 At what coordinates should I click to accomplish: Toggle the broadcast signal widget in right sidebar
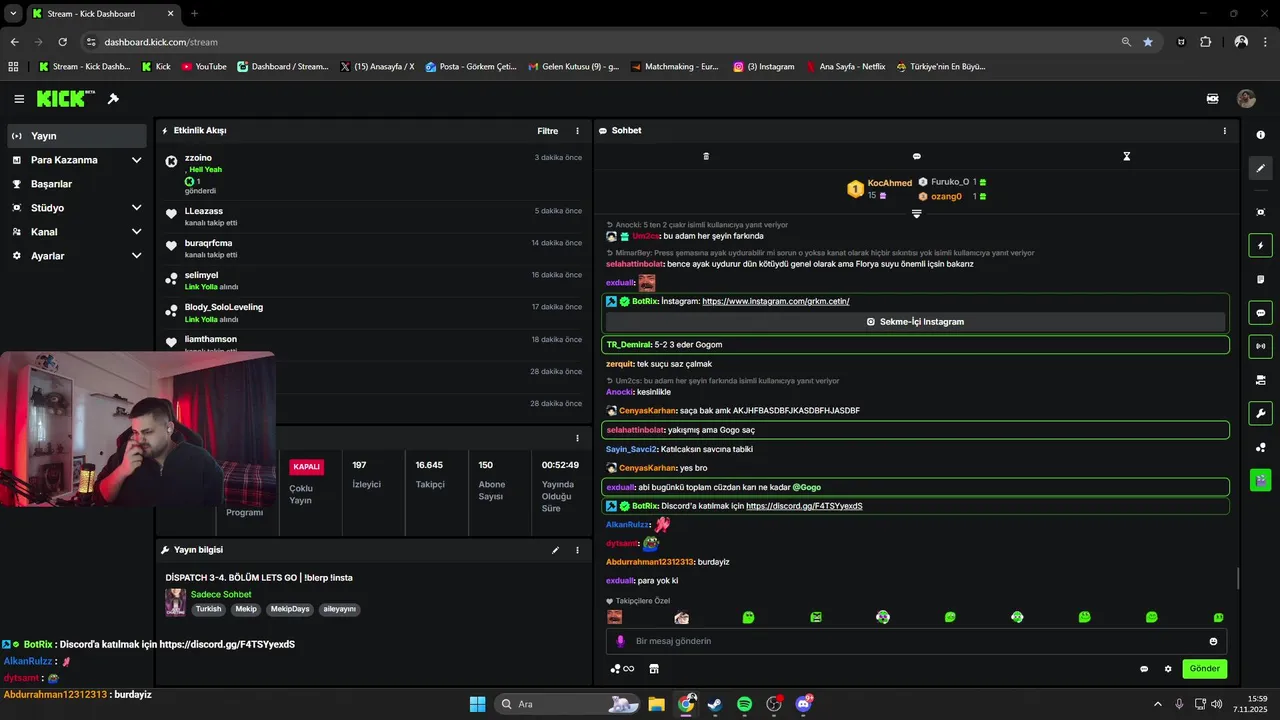[1260, 346]
